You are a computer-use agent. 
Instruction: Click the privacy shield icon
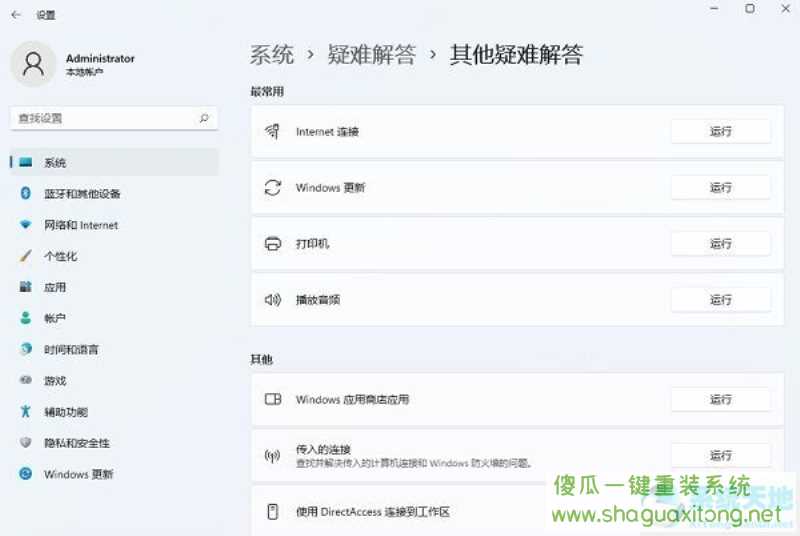[26, 442]
